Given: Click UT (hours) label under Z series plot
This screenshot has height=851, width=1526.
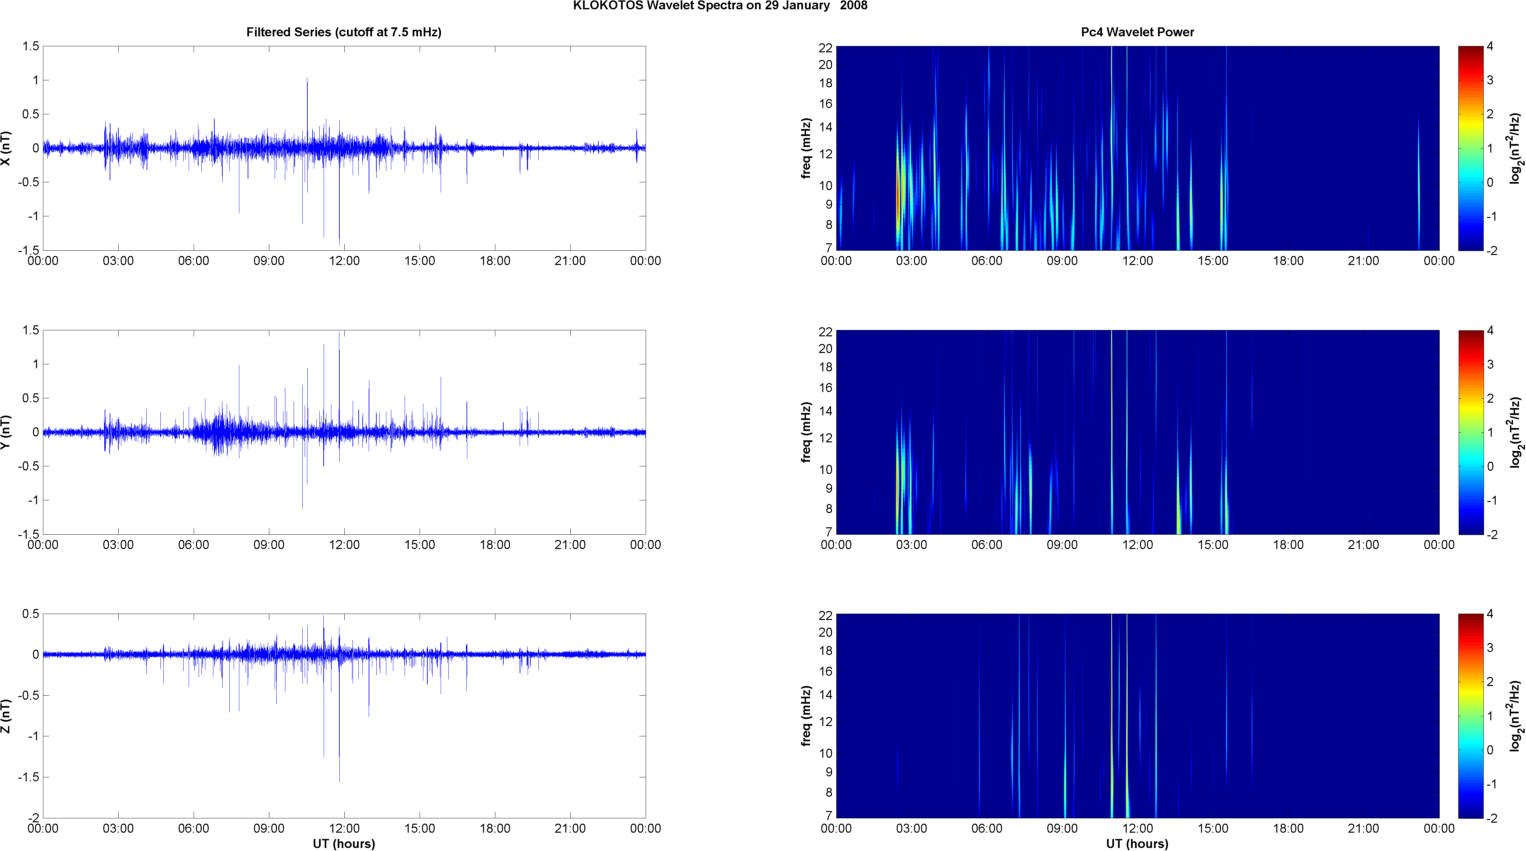Looking at the screenshot, I should 343,843.
